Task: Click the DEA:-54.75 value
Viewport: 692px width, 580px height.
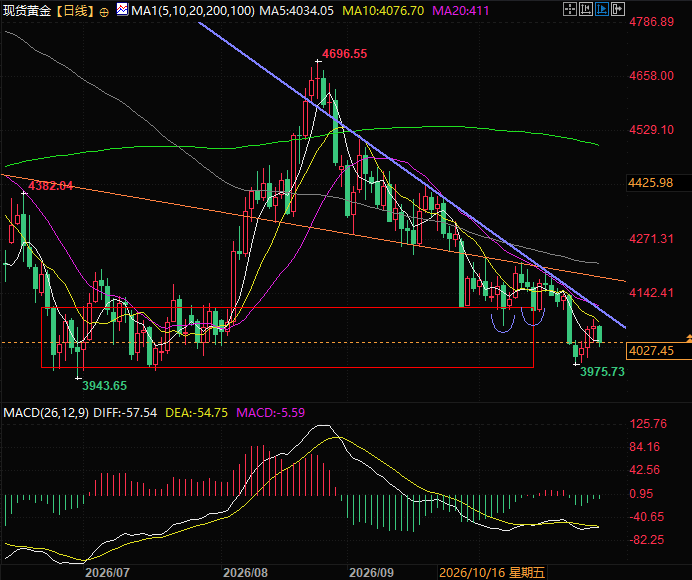Action: [196, 413]
